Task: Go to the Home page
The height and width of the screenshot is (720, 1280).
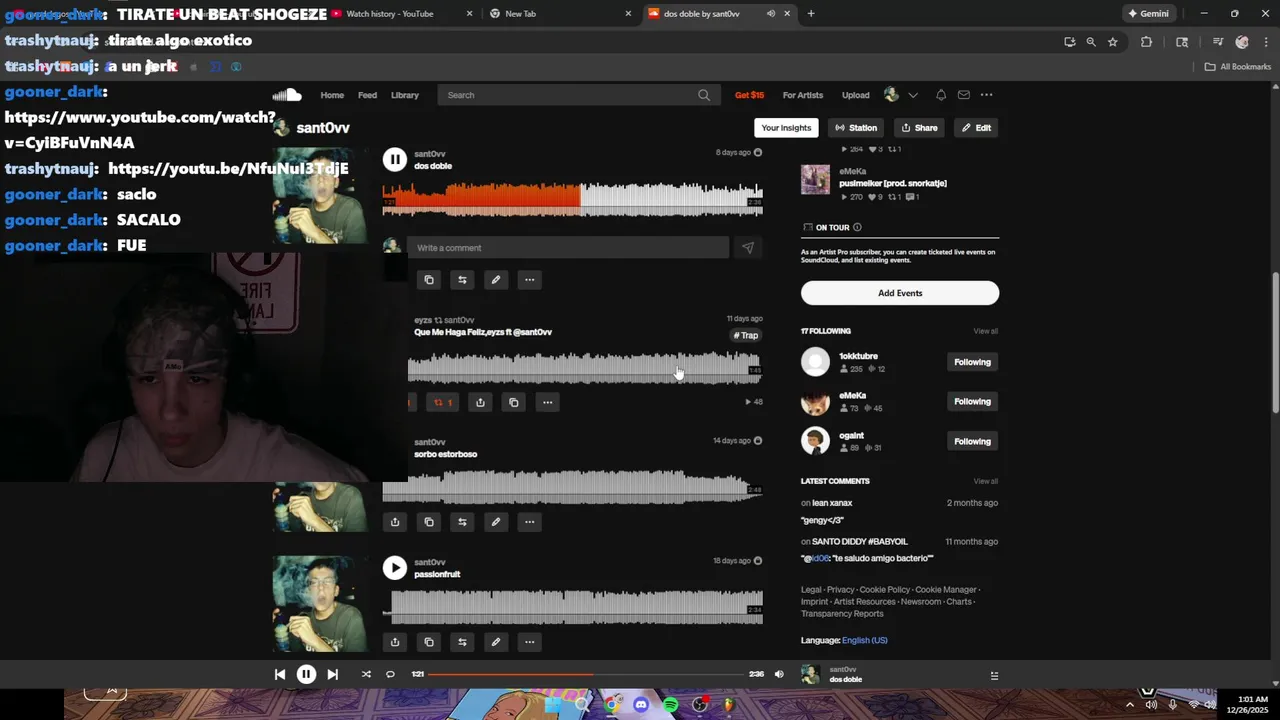Action: (x=332, y=95)
